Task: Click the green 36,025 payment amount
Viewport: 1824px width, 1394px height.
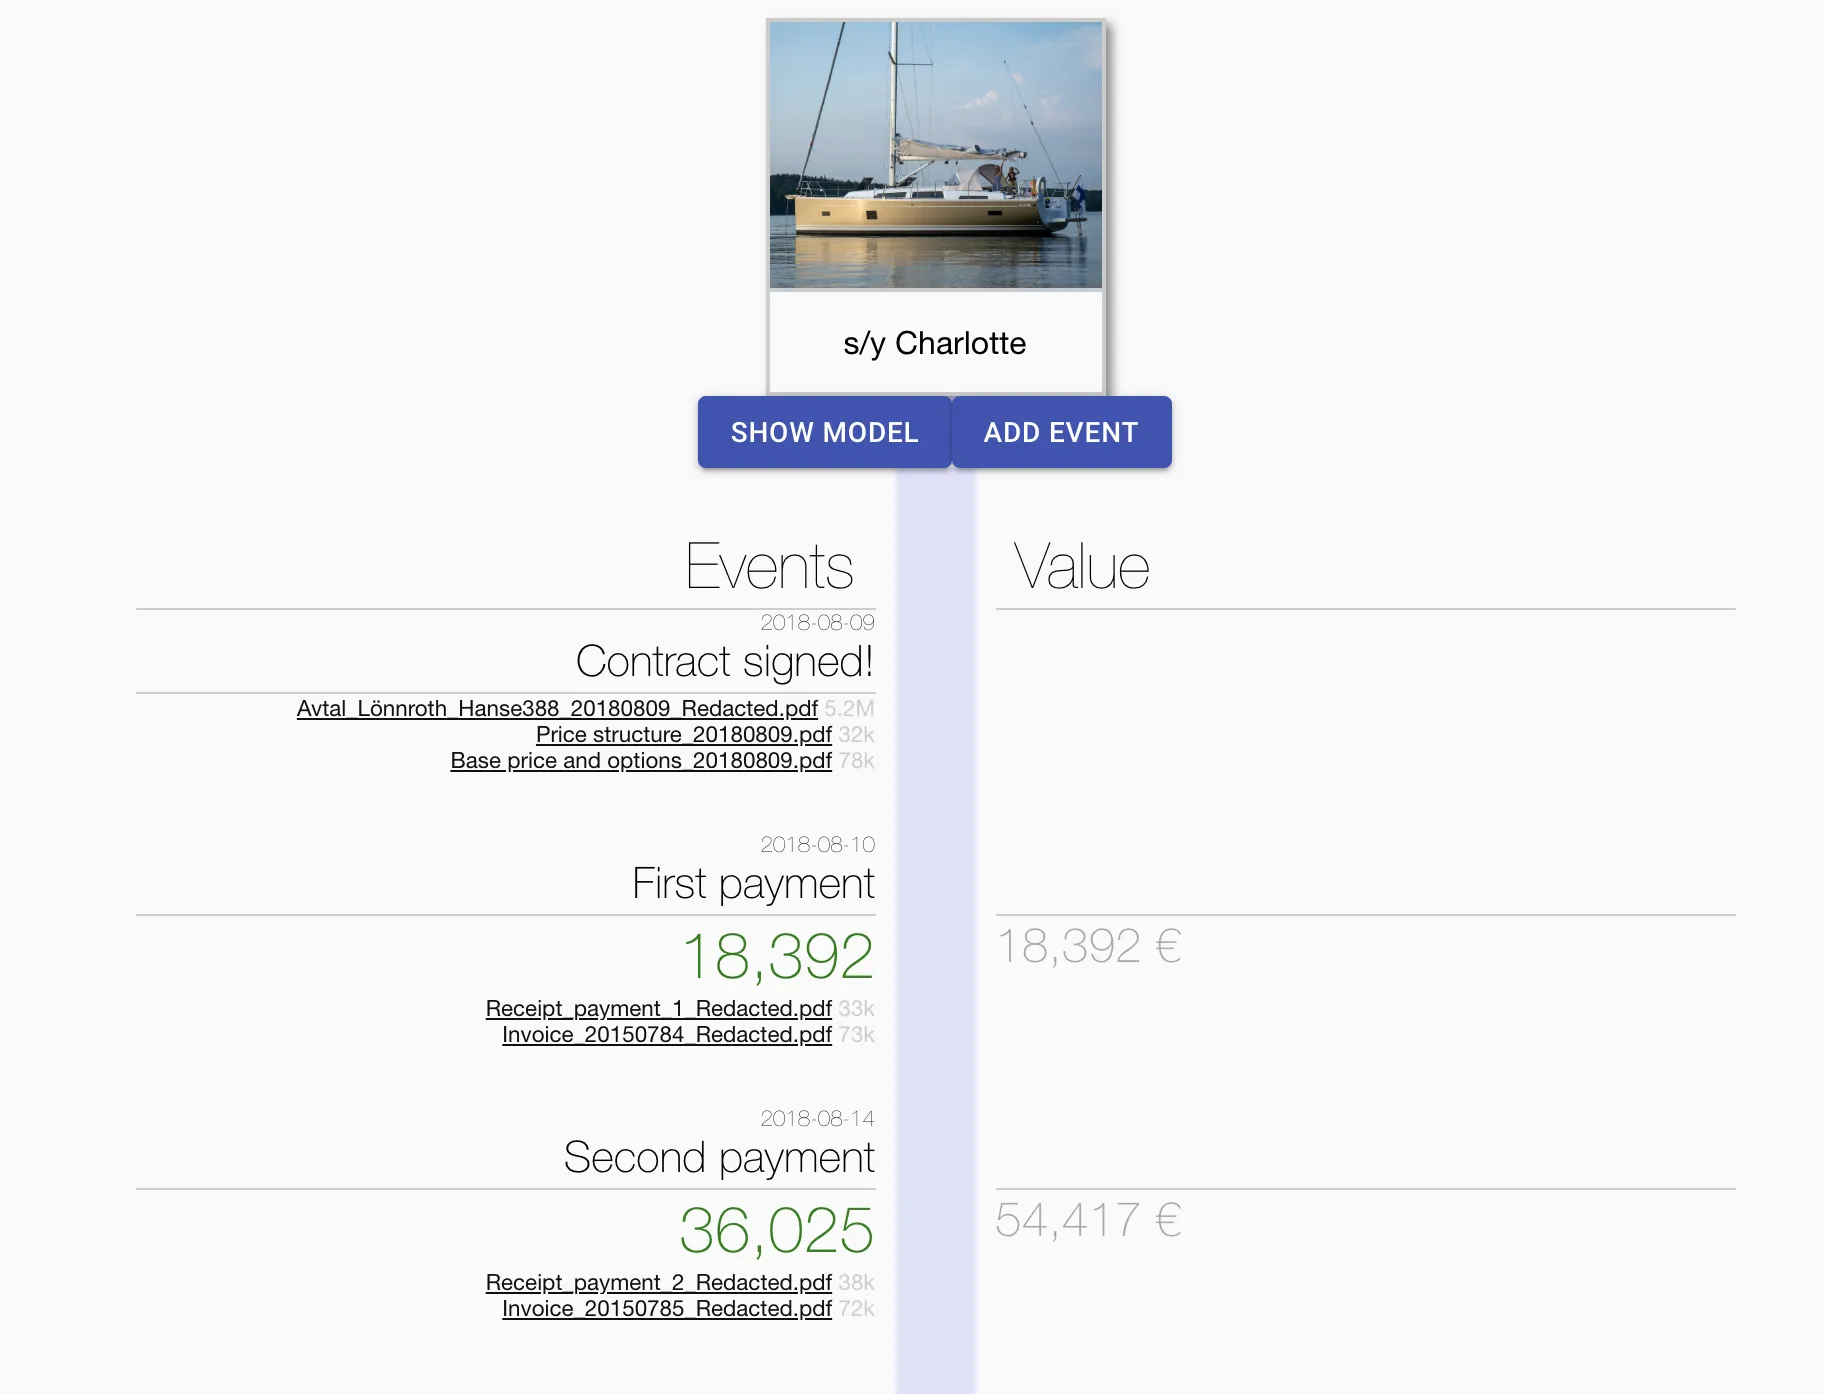Action: [776, 1230]
